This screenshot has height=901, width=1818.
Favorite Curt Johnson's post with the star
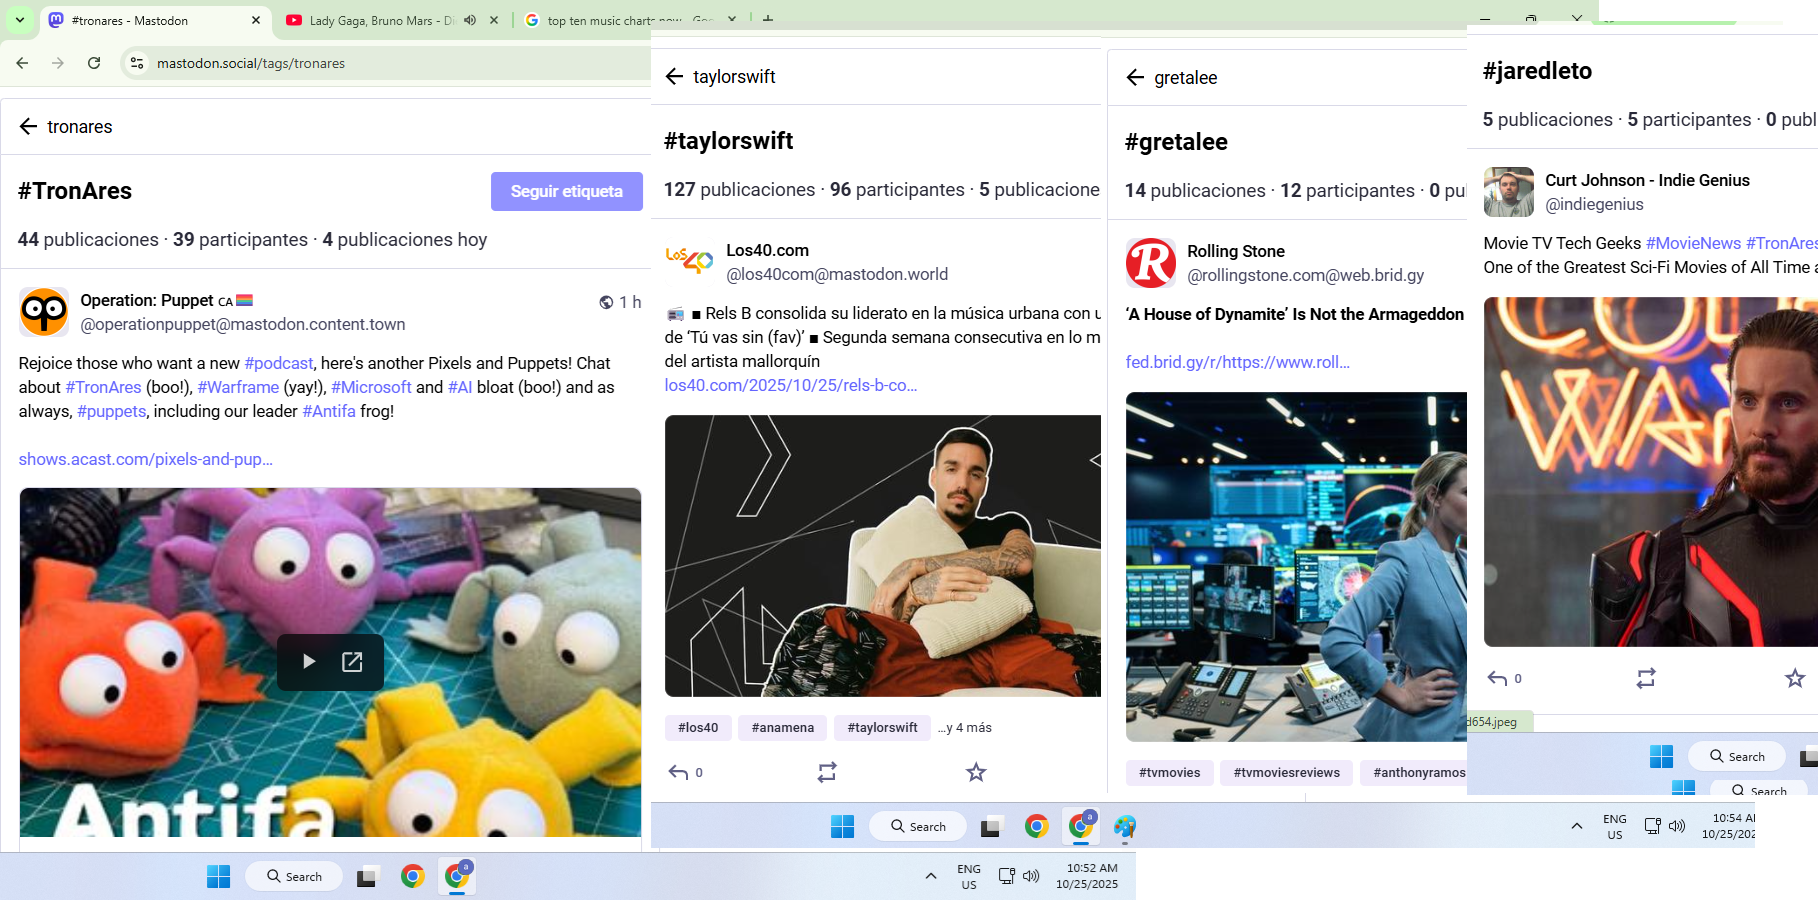(x=1795, y=678)
